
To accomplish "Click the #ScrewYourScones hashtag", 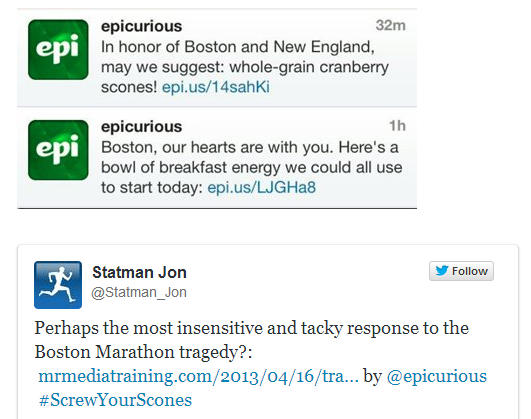I will (x=115, y=400).
